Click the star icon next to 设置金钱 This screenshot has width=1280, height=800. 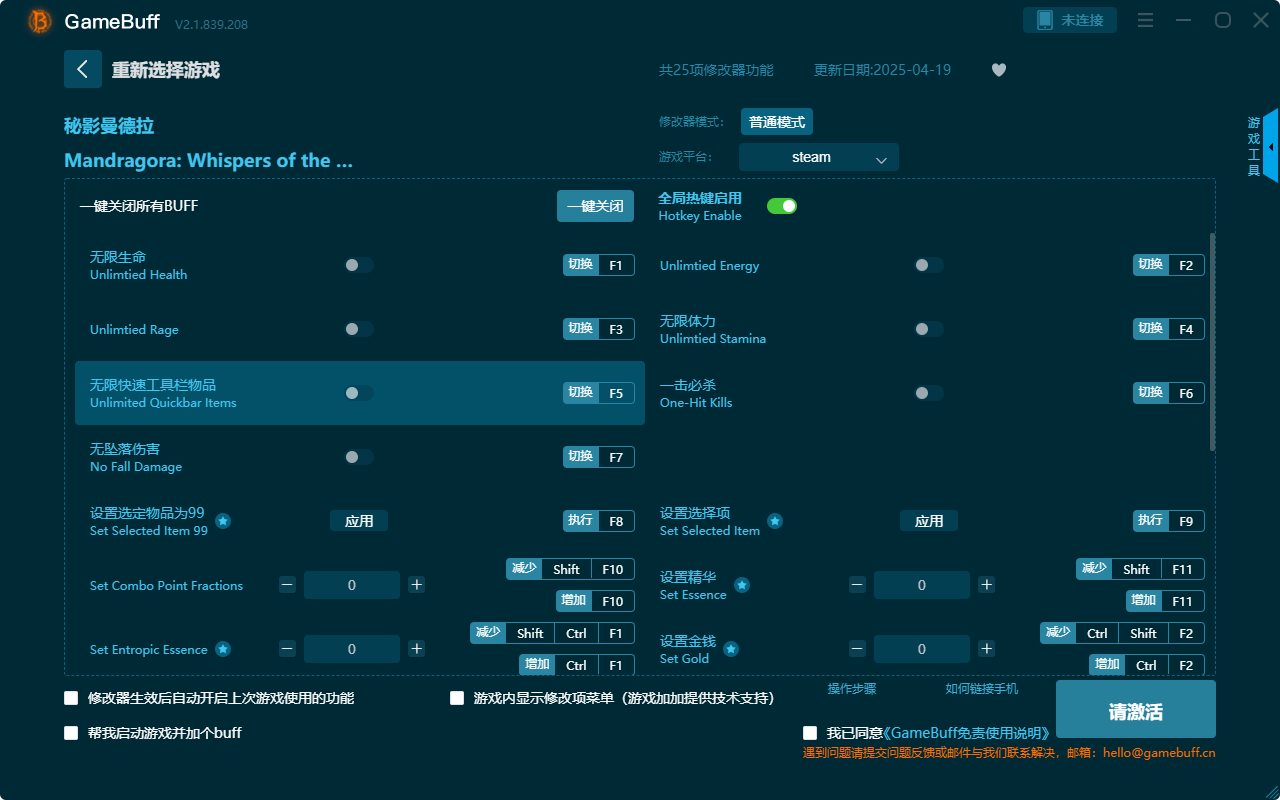pyautogui.click(x=731, y=649)
